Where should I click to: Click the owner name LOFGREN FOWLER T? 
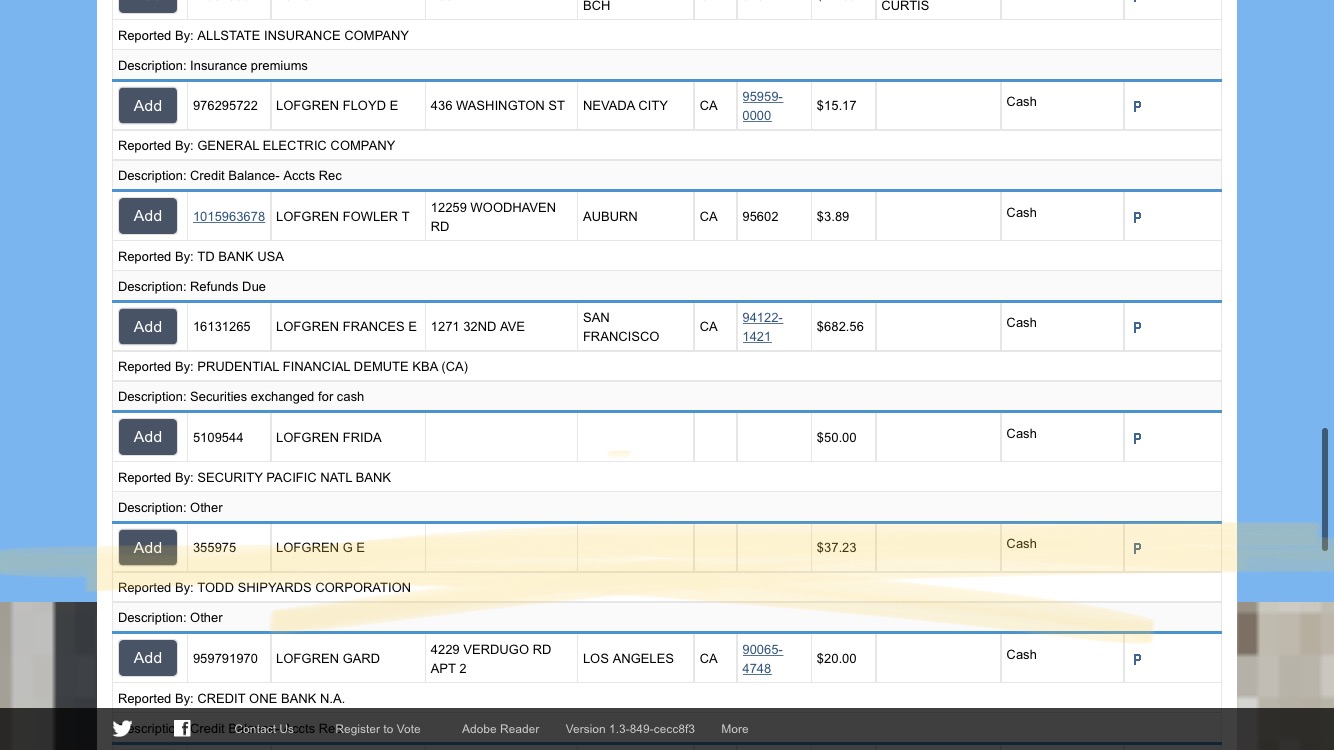(343, 216)
